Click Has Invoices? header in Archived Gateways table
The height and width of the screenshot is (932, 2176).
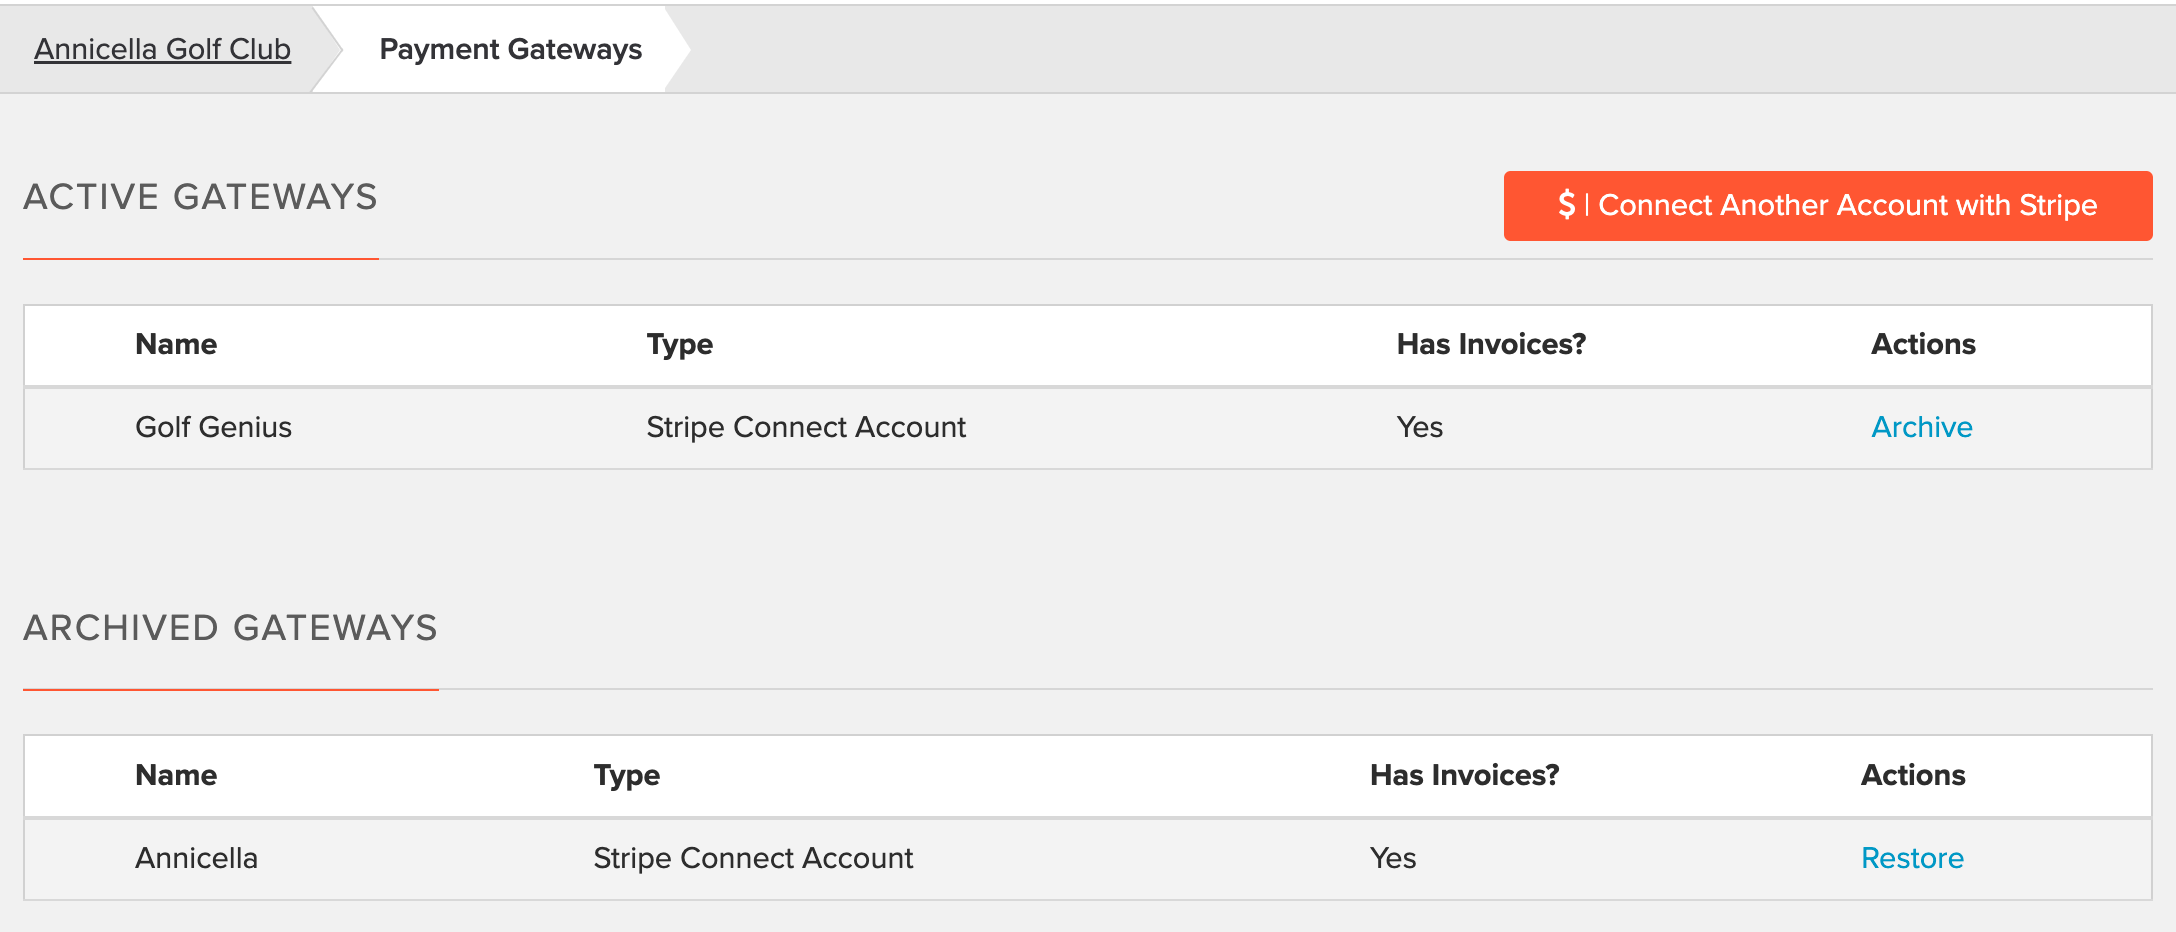coord(1464,775)
